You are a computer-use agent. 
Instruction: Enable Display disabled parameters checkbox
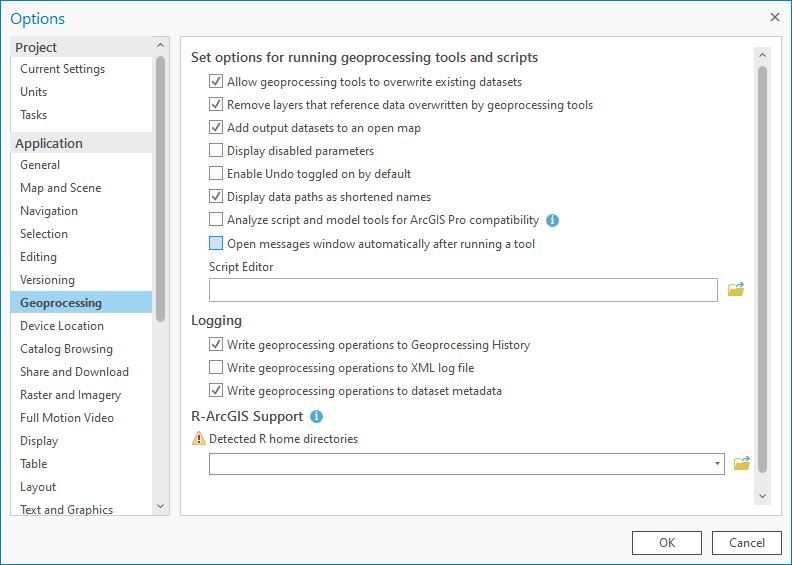[216, 151]
